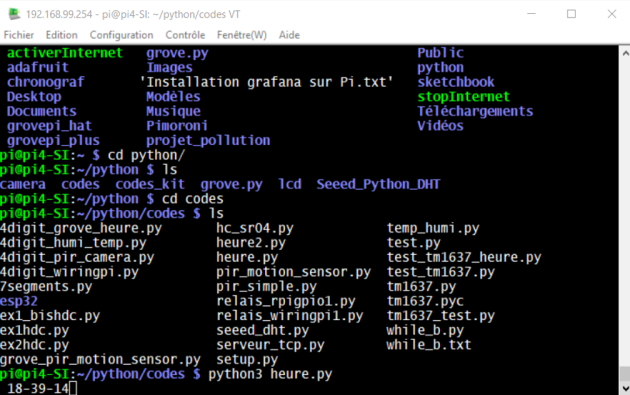Click while_b.txt file name
Image resolution: width=630 pixels, height=395 pixels.
[x=429, y=345]
